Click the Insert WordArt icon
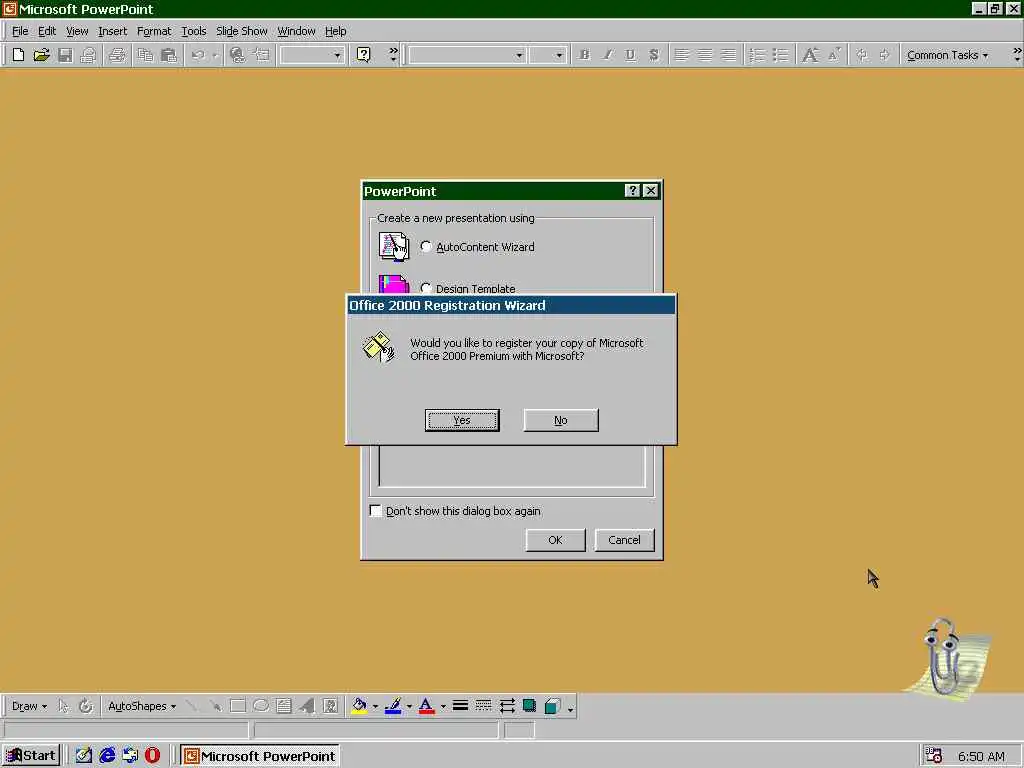1024x768 pixels. (x=307, y=706)
